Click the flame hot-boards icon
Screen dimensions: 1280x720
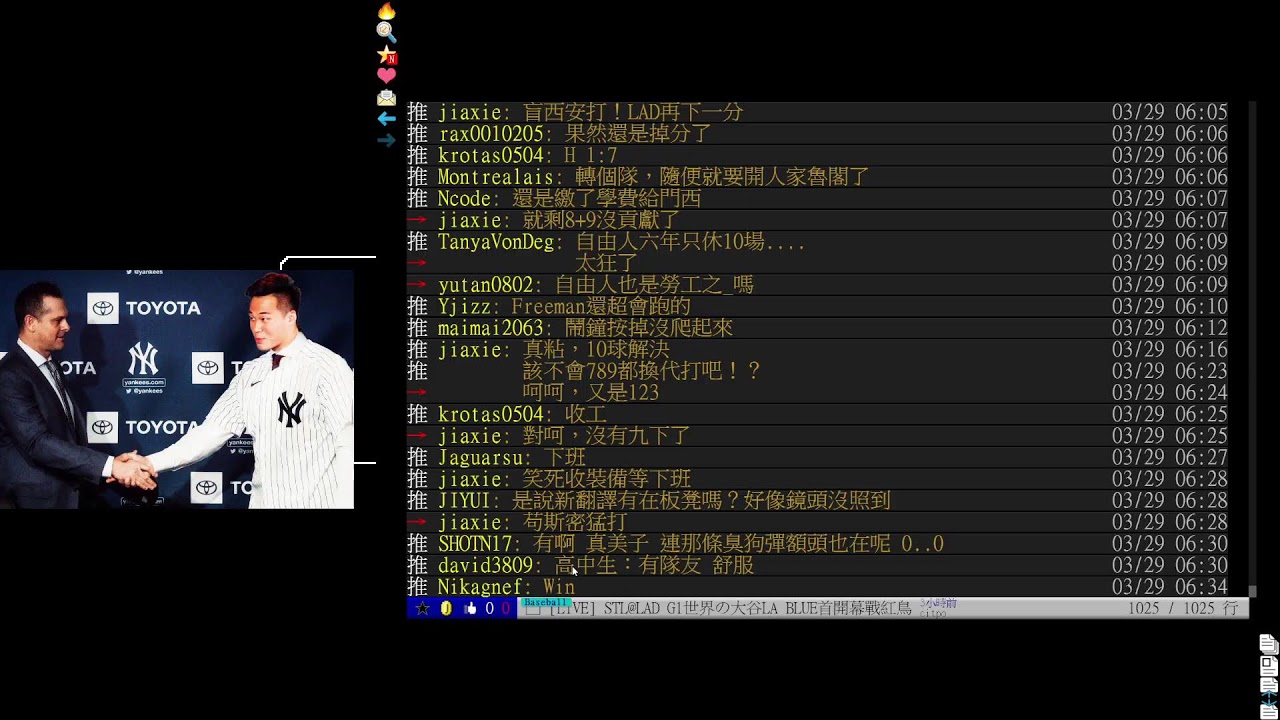coord(386,11)
